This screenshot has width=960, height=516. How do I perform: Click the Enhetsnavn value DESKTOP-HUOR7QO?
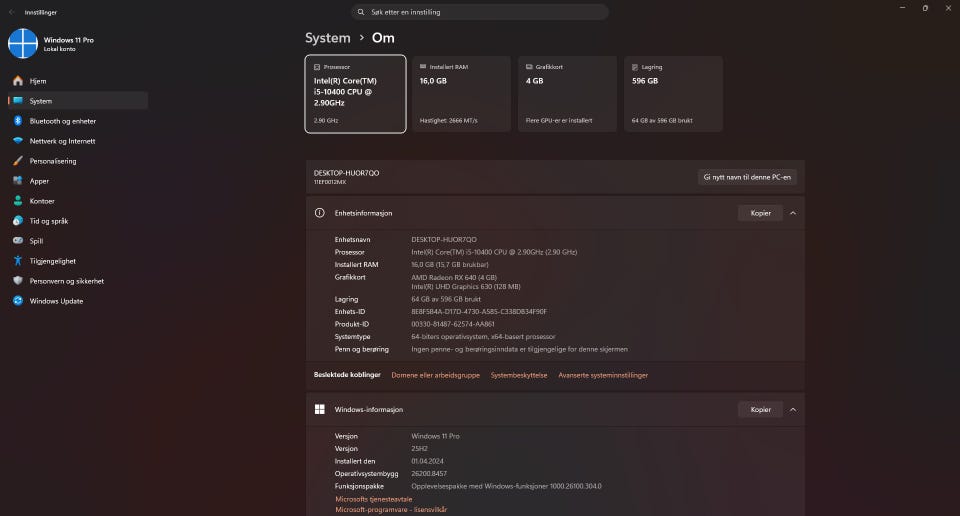point(444,239)
